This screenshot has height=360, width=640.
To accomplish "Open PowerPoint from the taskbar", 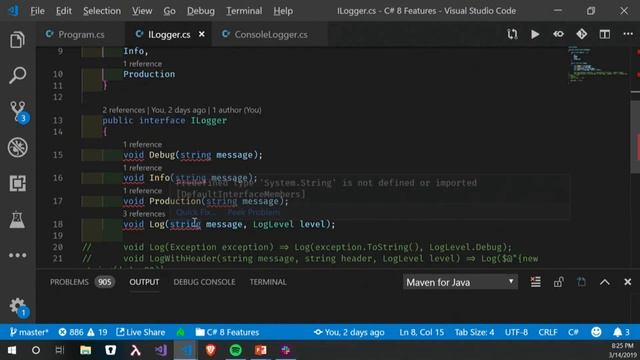I will (261, 350).
